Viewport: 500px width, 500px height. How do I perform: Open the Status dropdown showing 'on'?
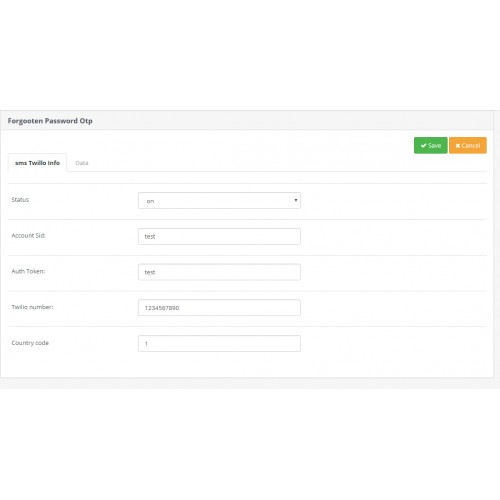[x=219, y=201]
